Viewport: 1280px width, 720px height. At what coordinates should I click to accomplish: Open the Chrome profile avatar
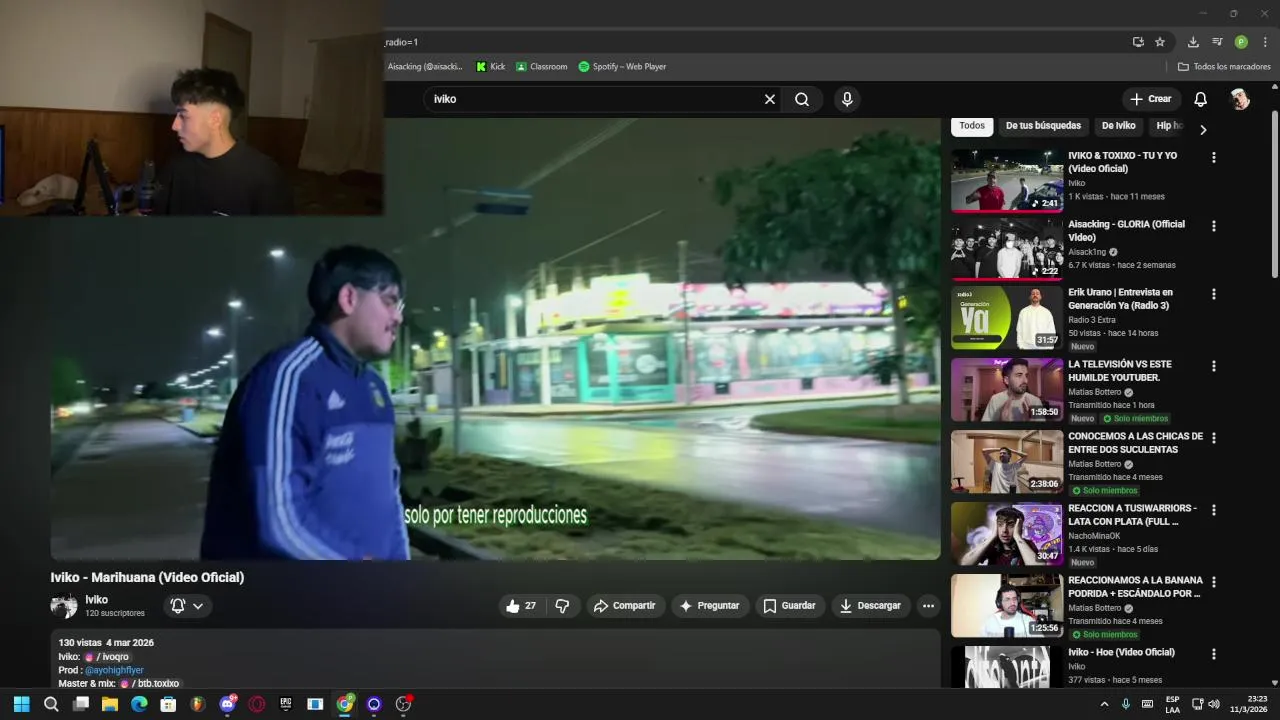[1241, 42]
